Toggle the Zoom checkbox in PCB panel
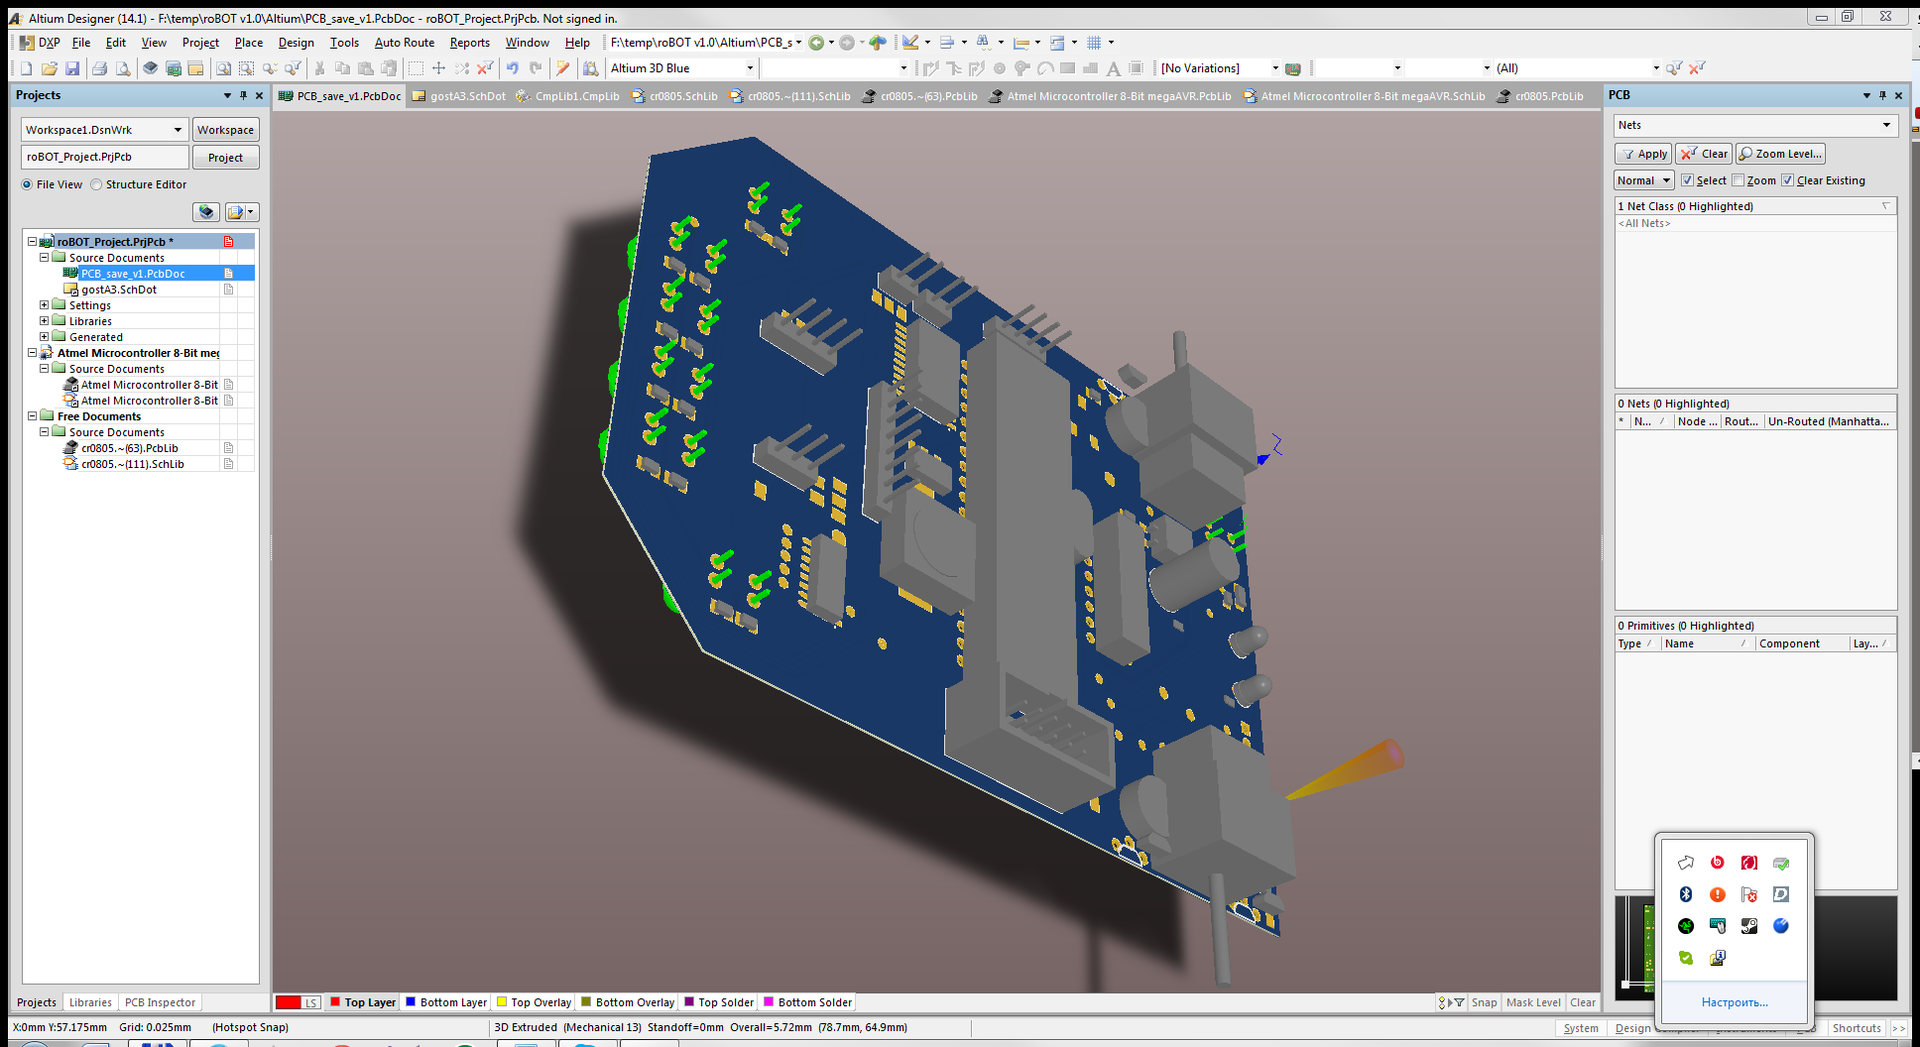The height and width of the screenshot is (1047, 1920). point(1738,180)
